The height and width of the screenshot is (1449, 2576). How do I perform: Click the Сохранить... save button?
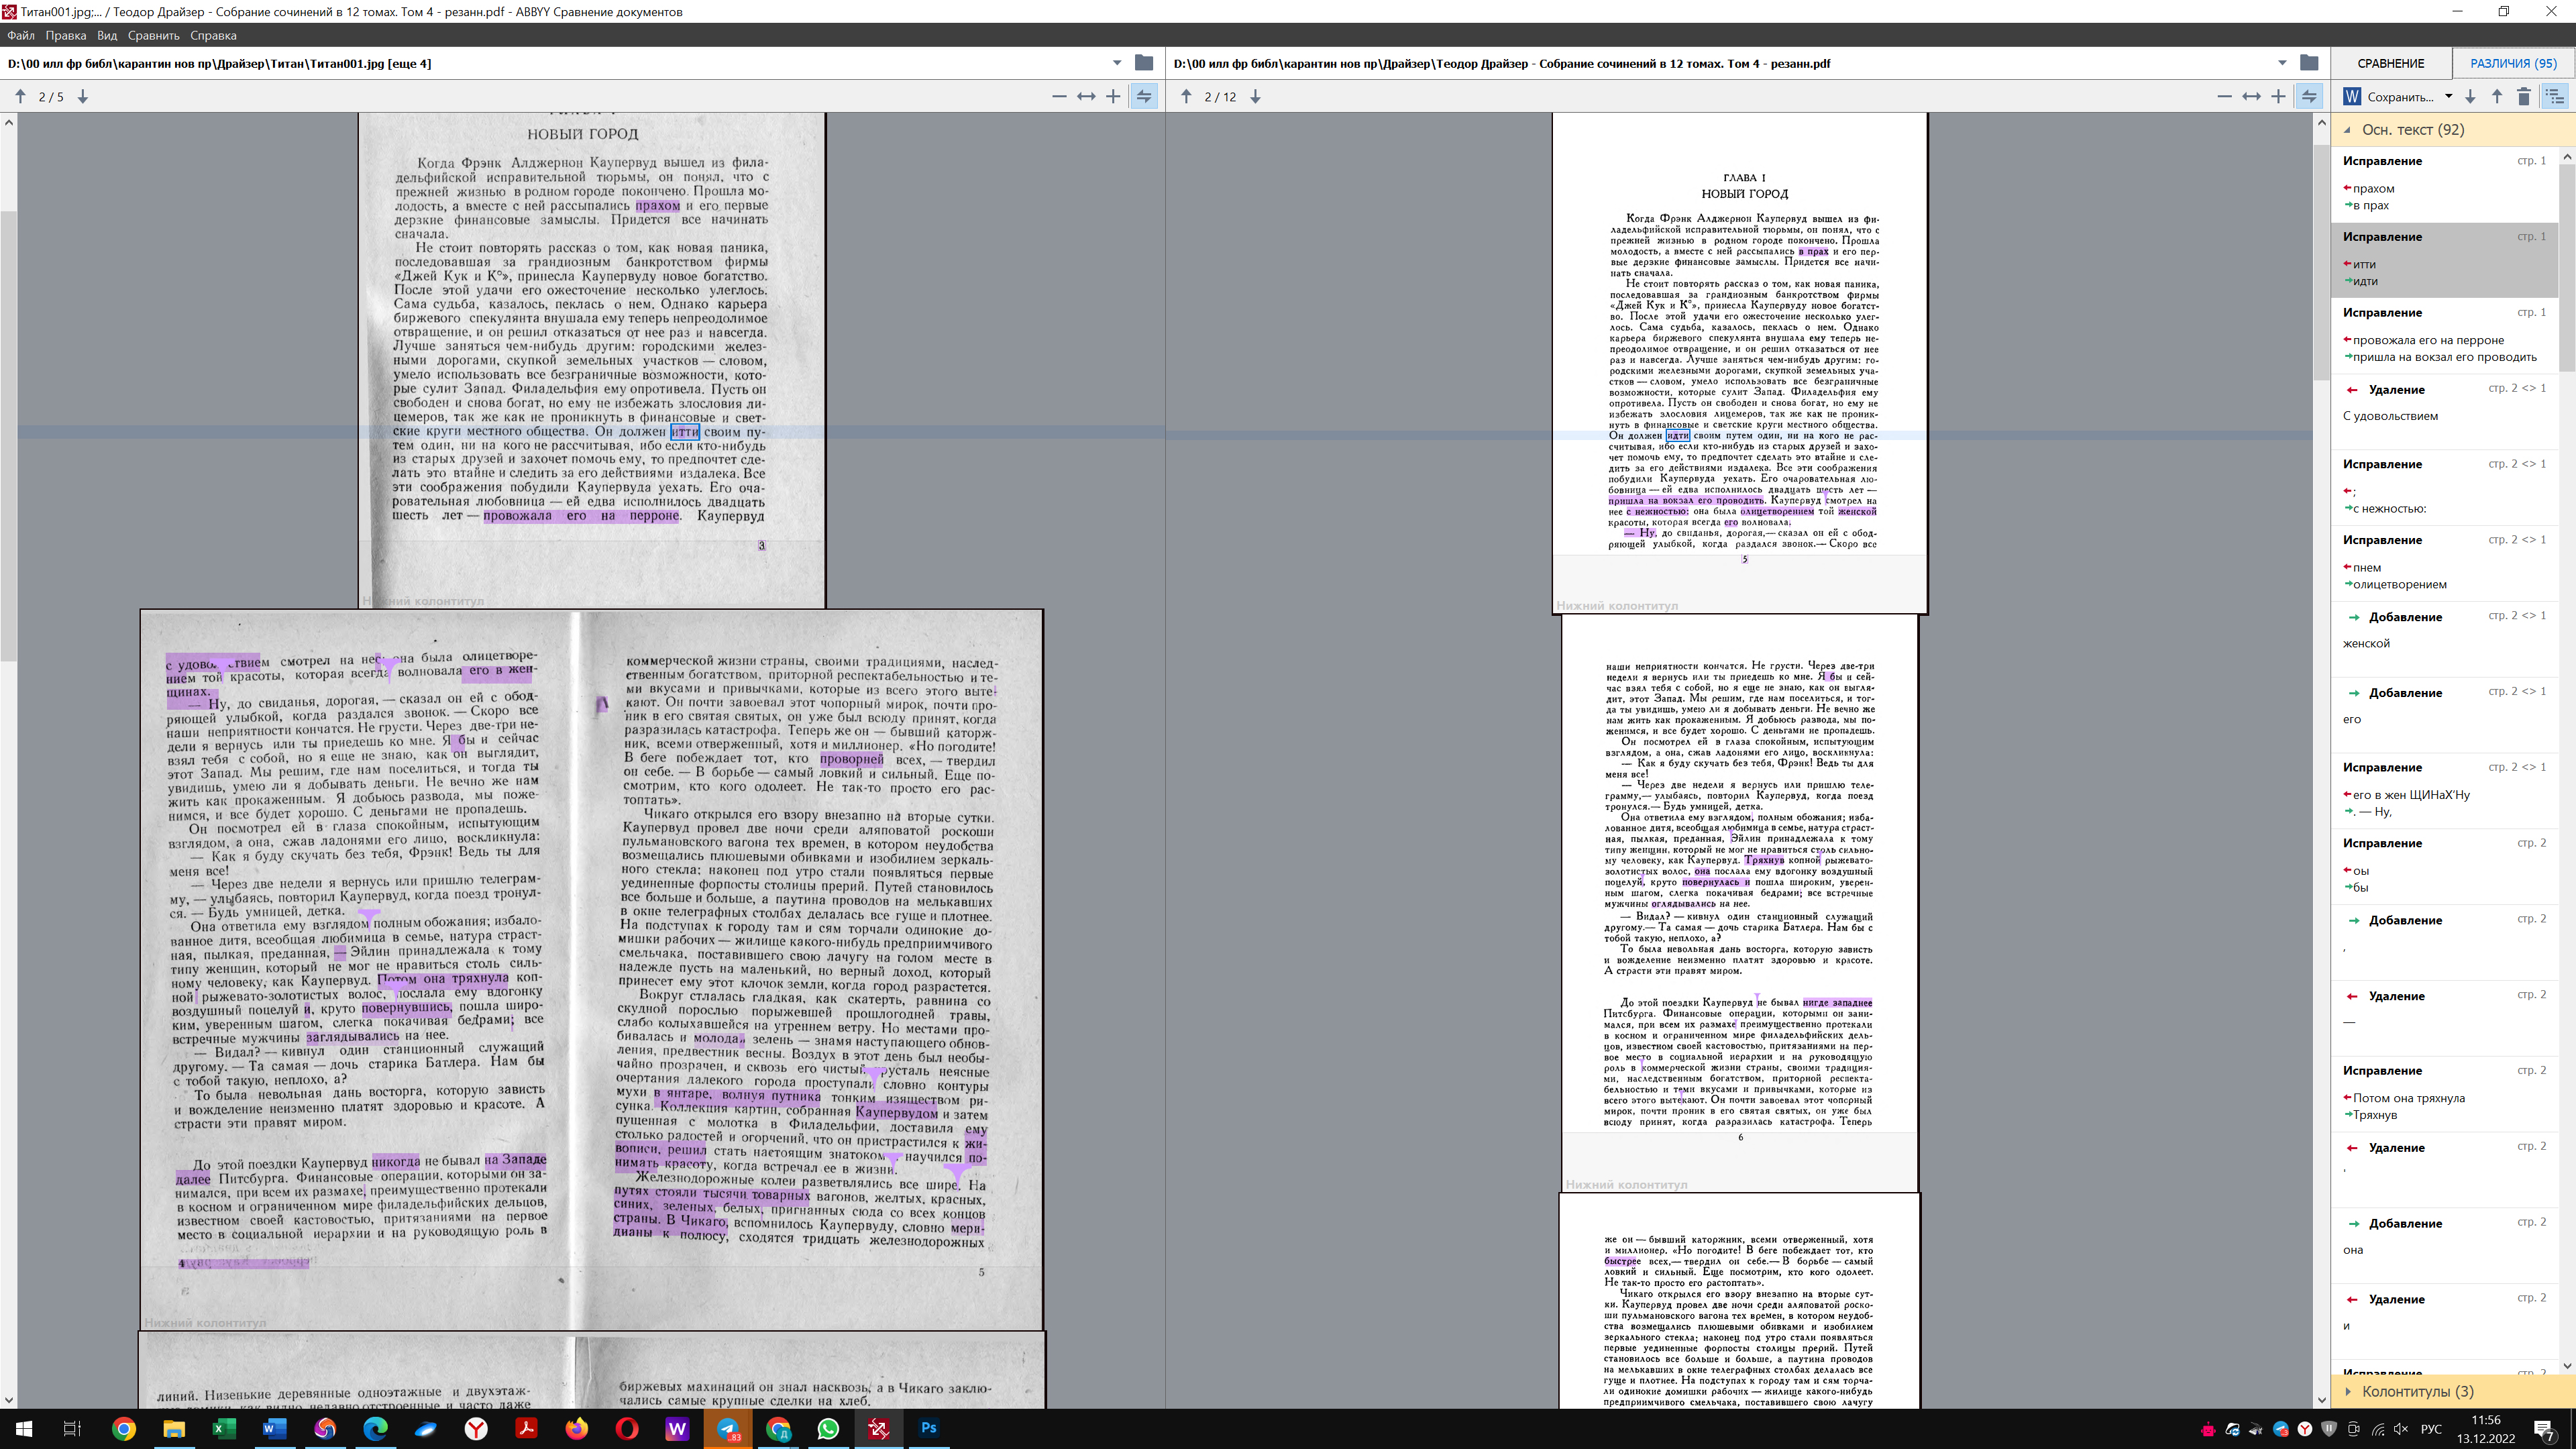click(2400, 97)
